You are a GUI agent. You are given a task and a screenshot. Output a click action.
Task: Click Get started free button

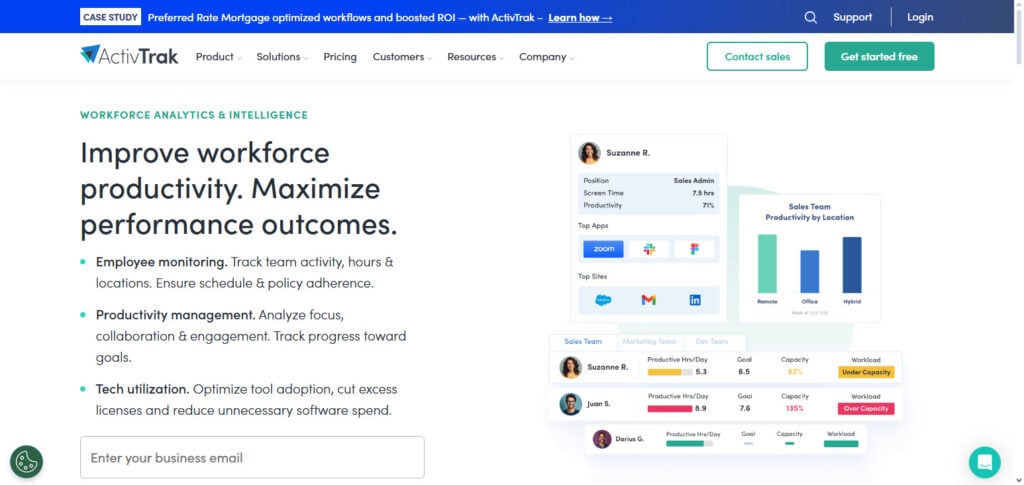pyautogui.click(x=879, y=57)
